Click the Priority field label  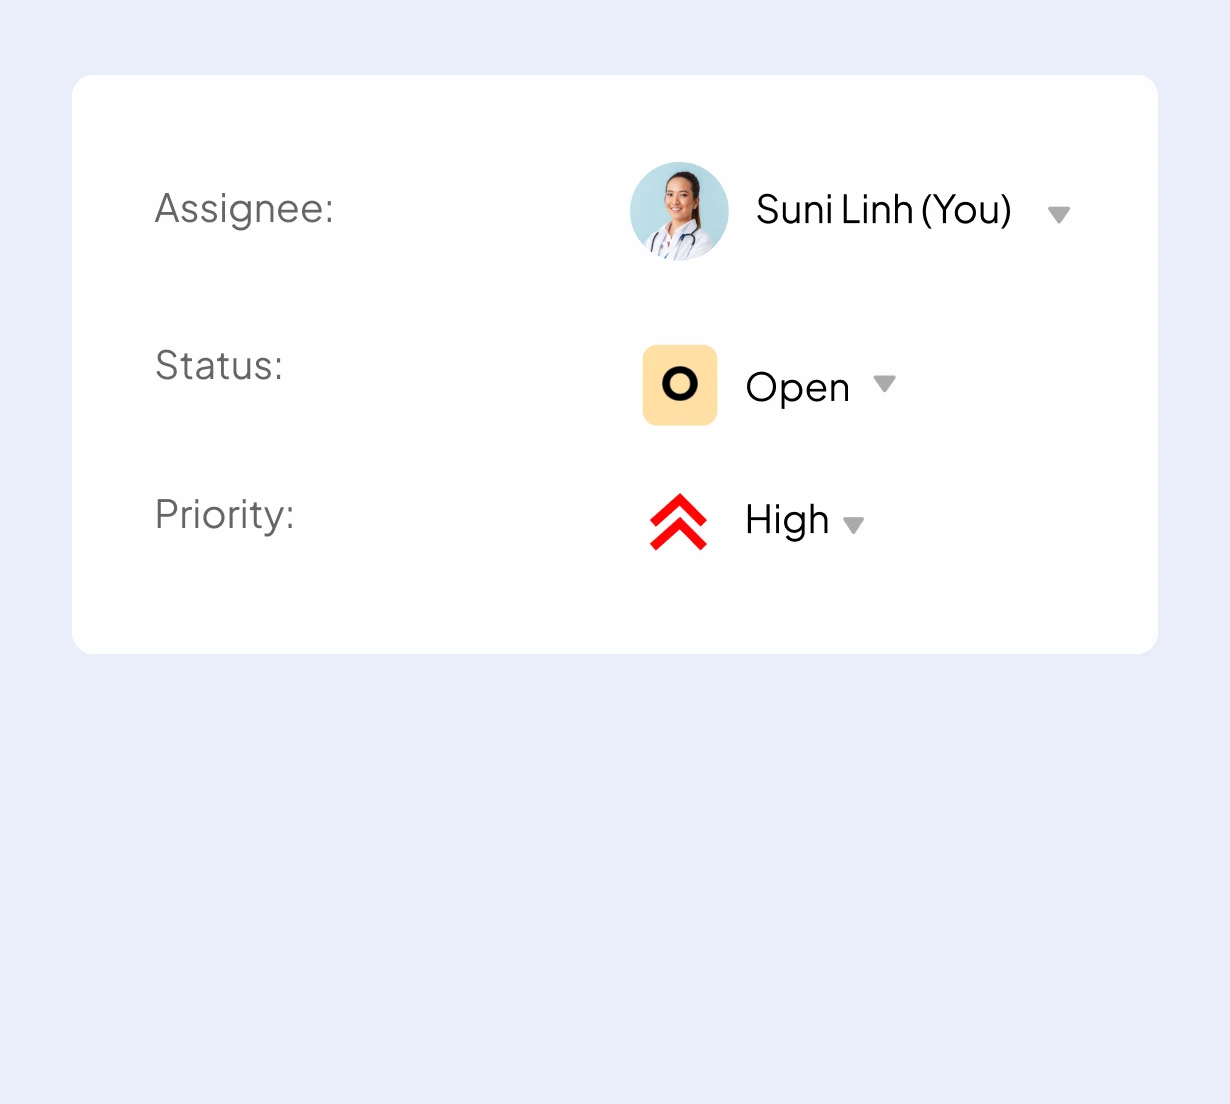pos(224,515)
